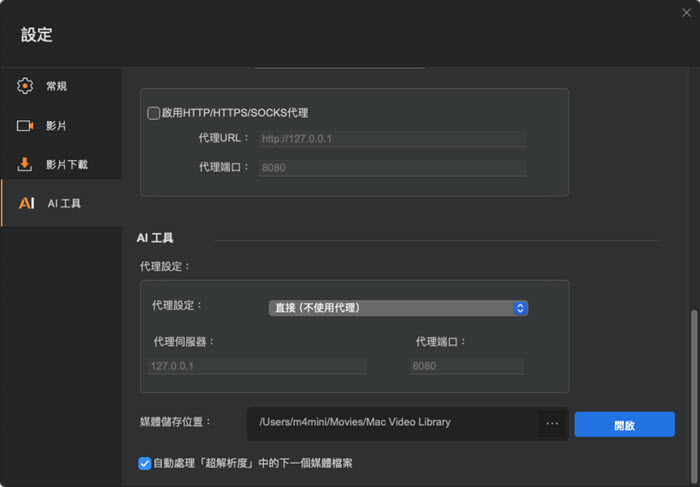Open the 常規 settings tab
The image size is (700, 487).
coord(61,86)
